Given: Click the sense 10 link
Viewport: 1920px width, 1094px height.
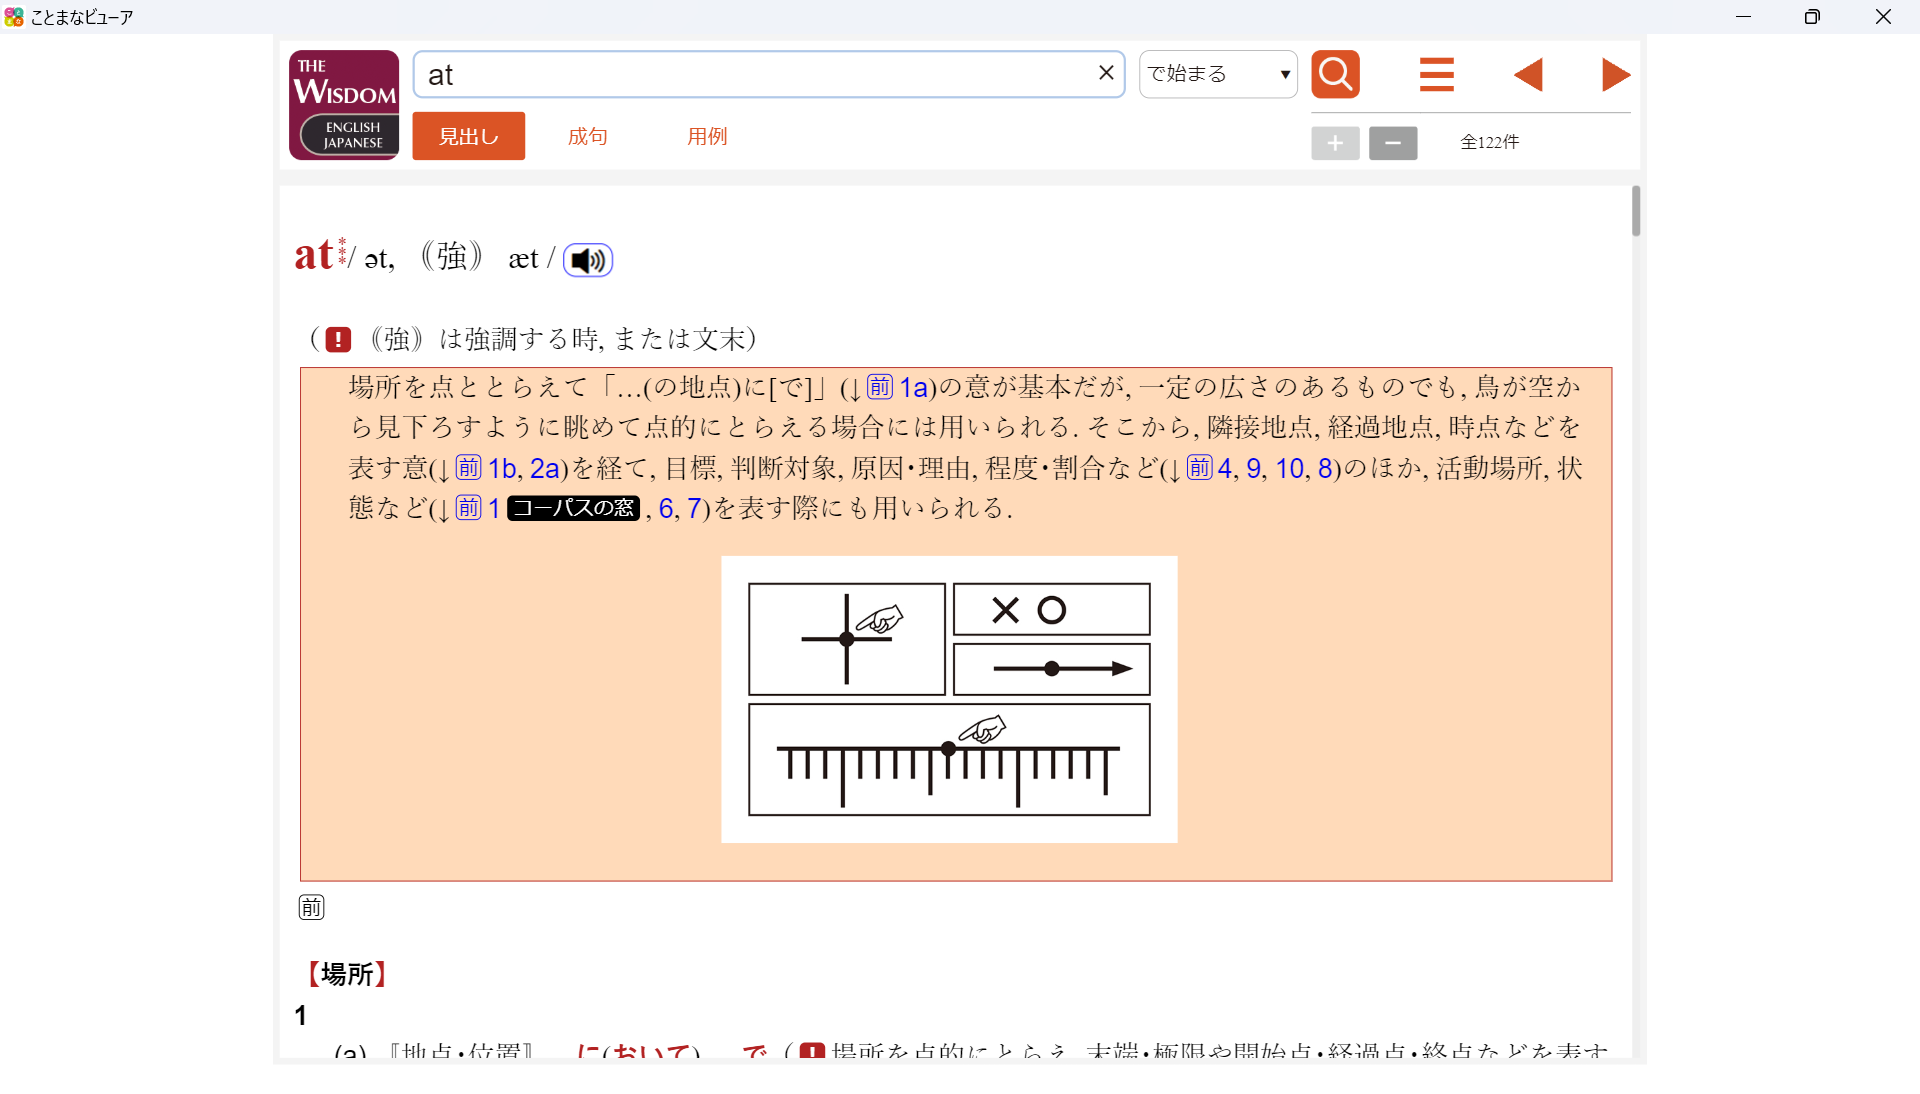Looking at the screenshot, I should pyautogui.click(x=1289, y=469).
